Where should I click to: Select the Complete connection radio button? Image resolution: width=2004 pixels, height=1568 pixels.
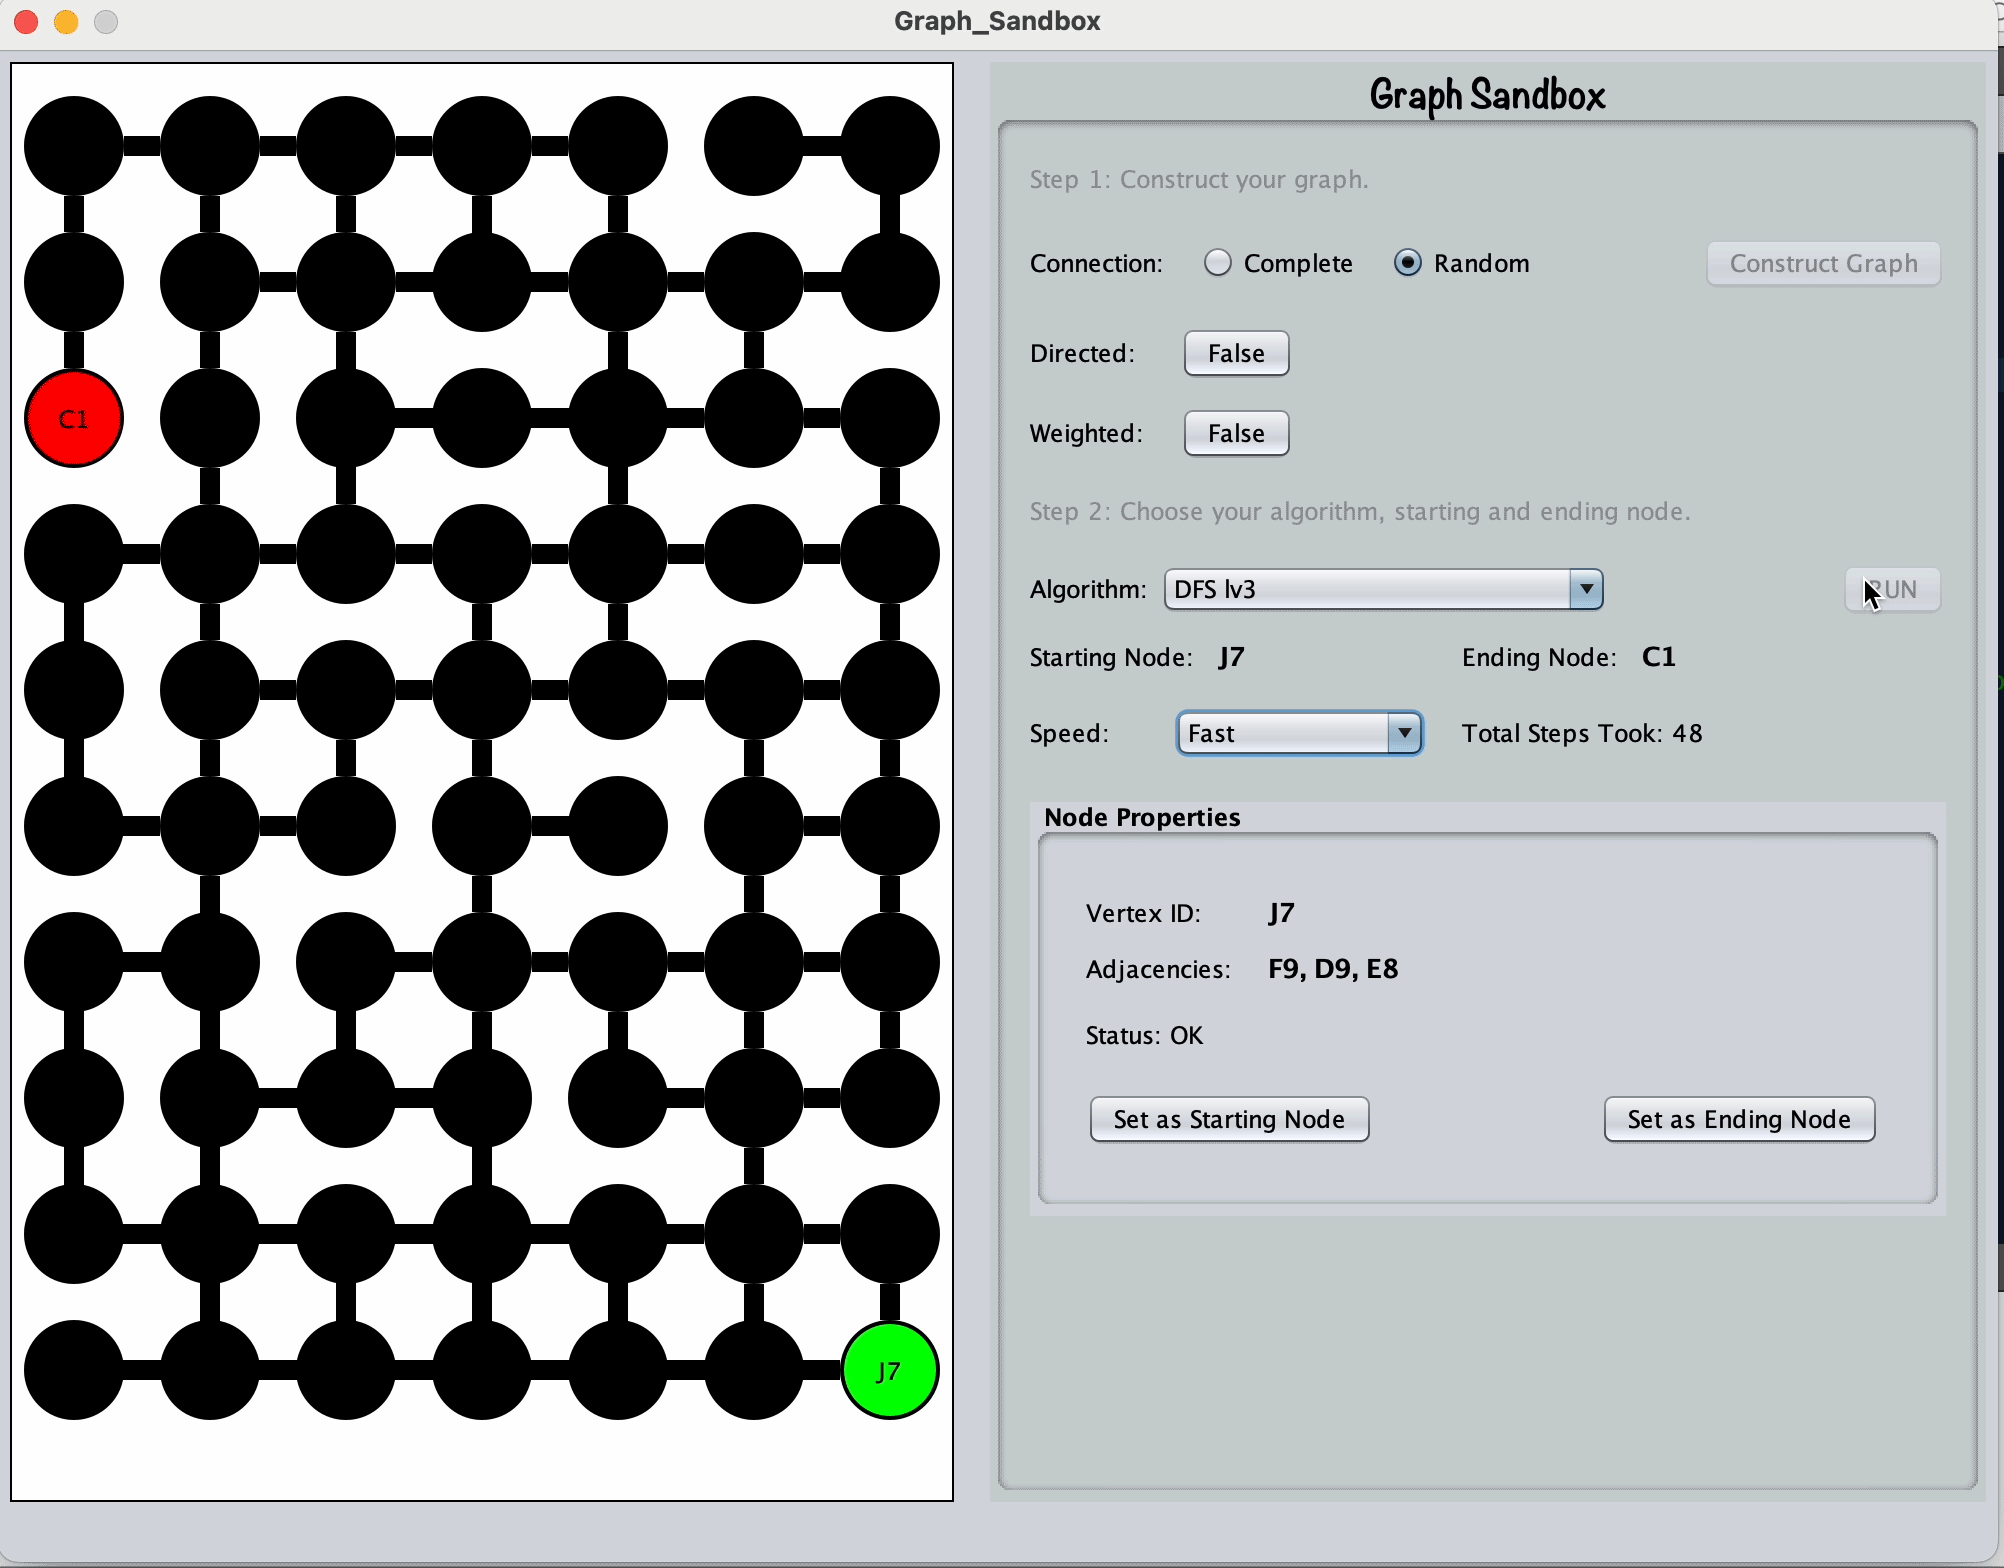point(1217,263)
